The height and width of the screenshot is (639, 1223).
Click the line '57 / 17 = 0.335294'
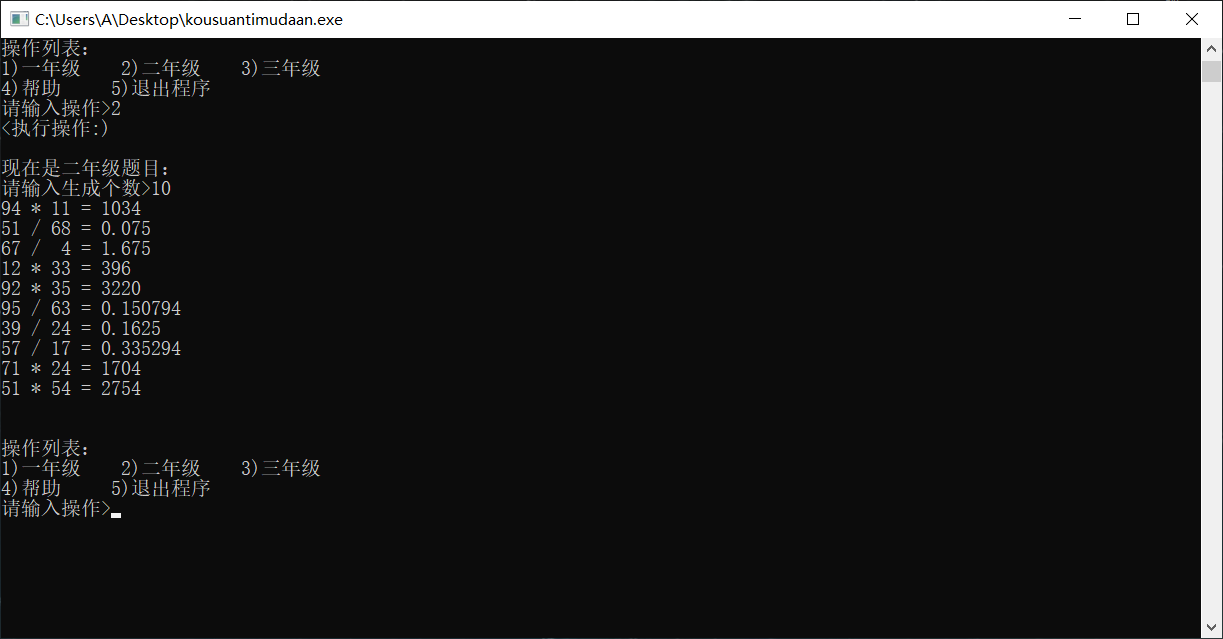pyautogui.click(x=91, y=349)
